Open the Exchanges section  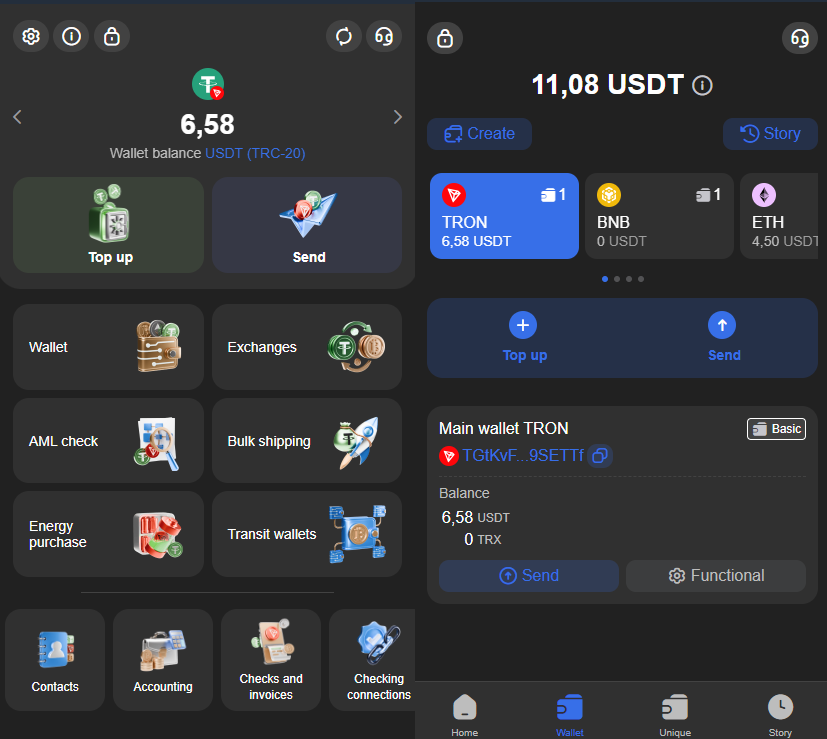coord(306,347)
